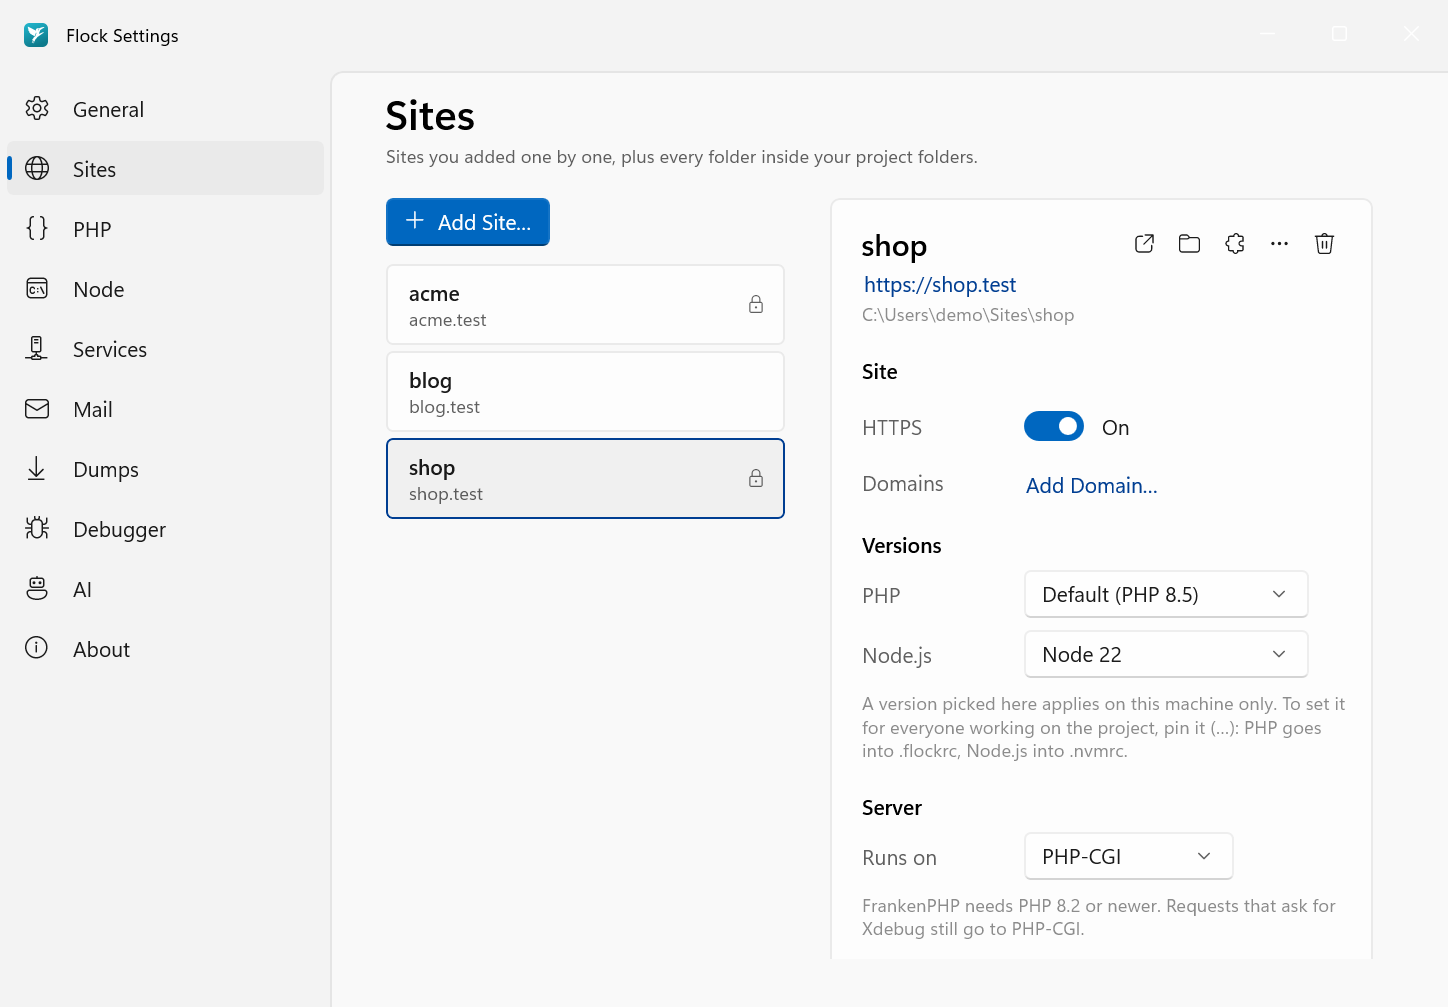Click the globe icon beside Sites
Image resolution: width=1448 pixels, height=1007 pixels.
pos(37,169)
